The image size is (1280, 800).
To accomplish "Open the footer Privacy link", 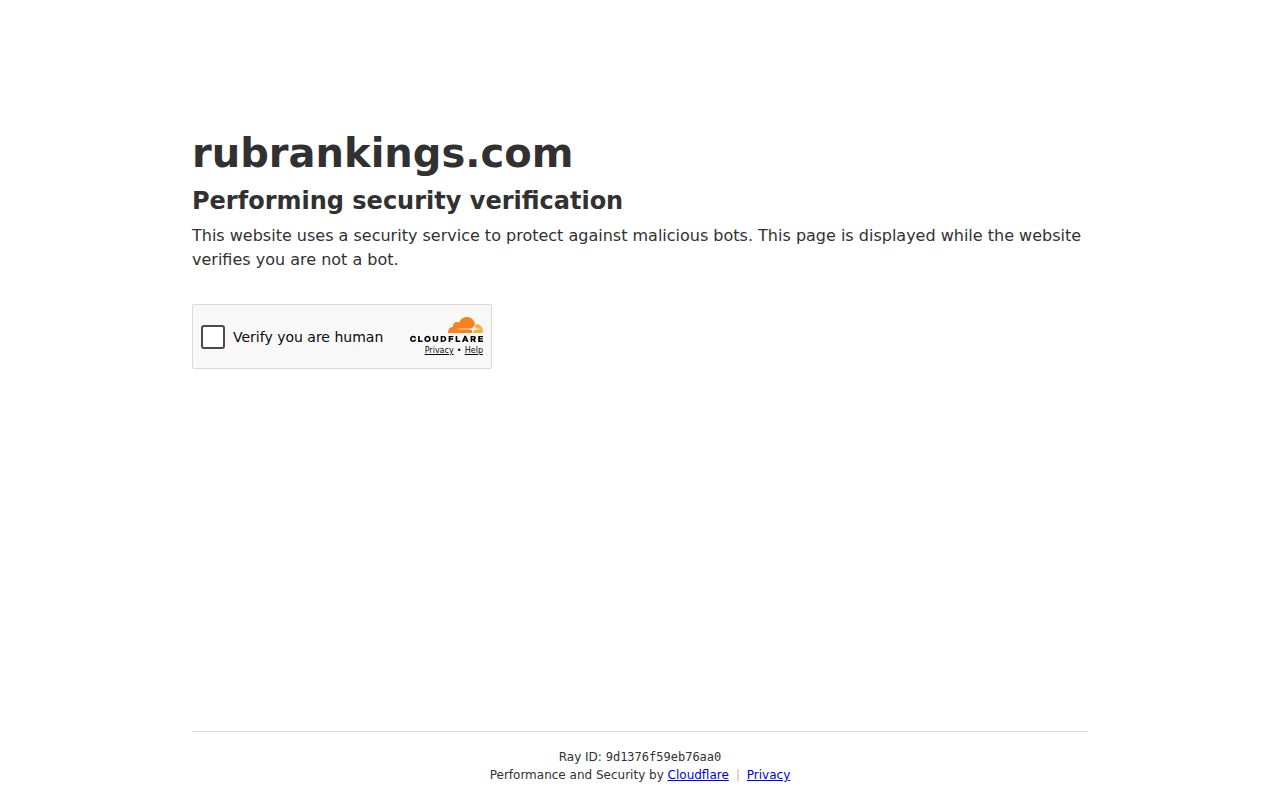I will (768, 775).
